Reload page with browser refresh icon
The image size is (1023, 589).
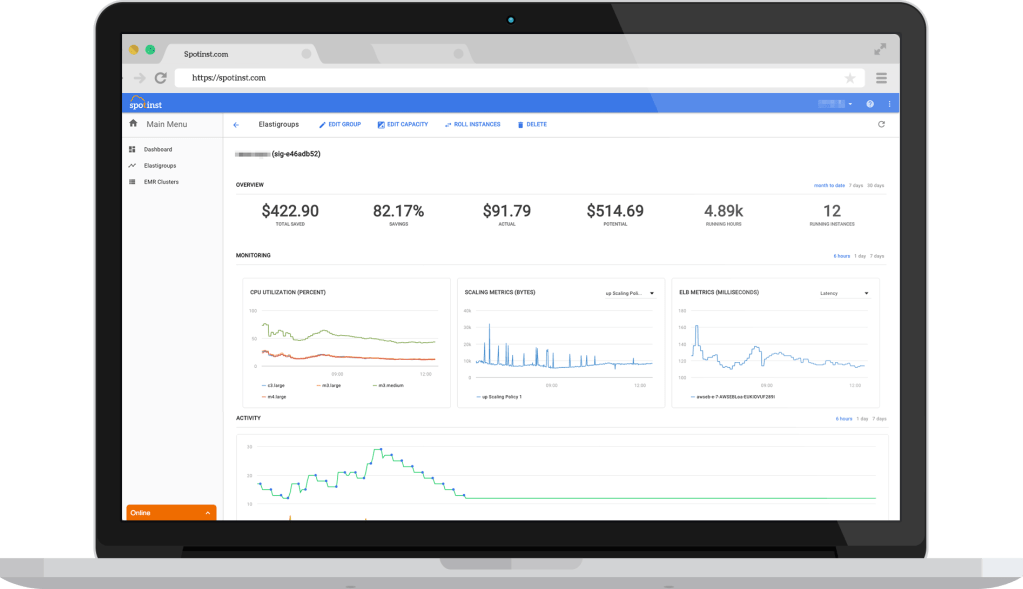[x=160, y=78]
